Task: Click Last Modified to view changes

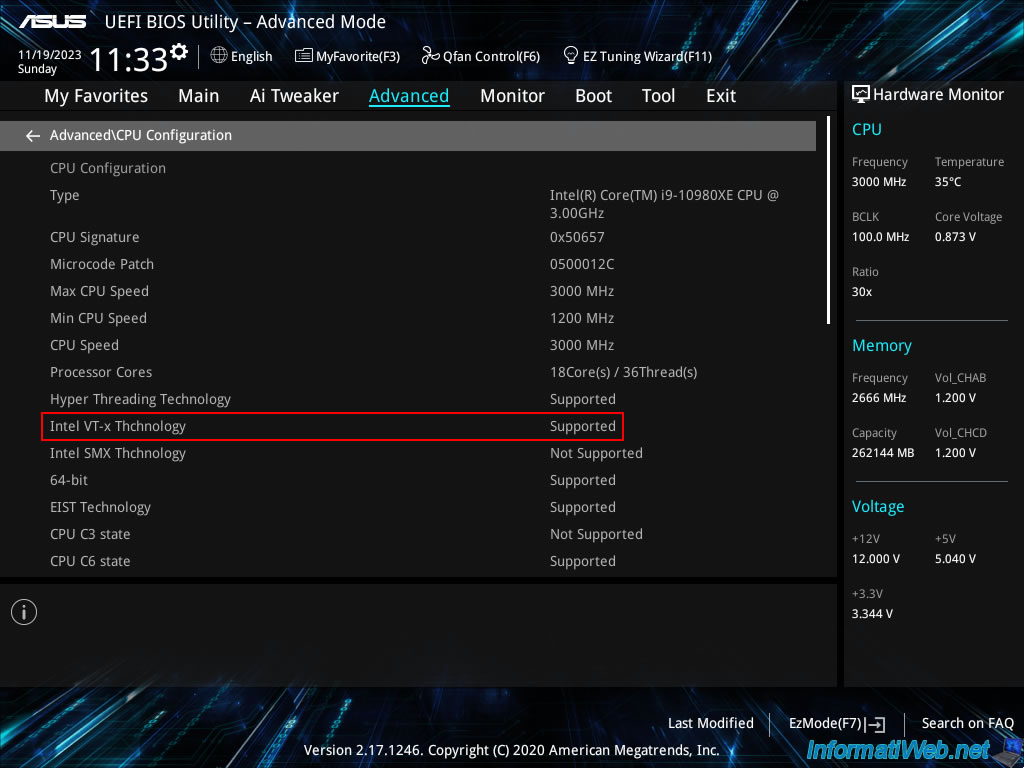Action: 710,723
